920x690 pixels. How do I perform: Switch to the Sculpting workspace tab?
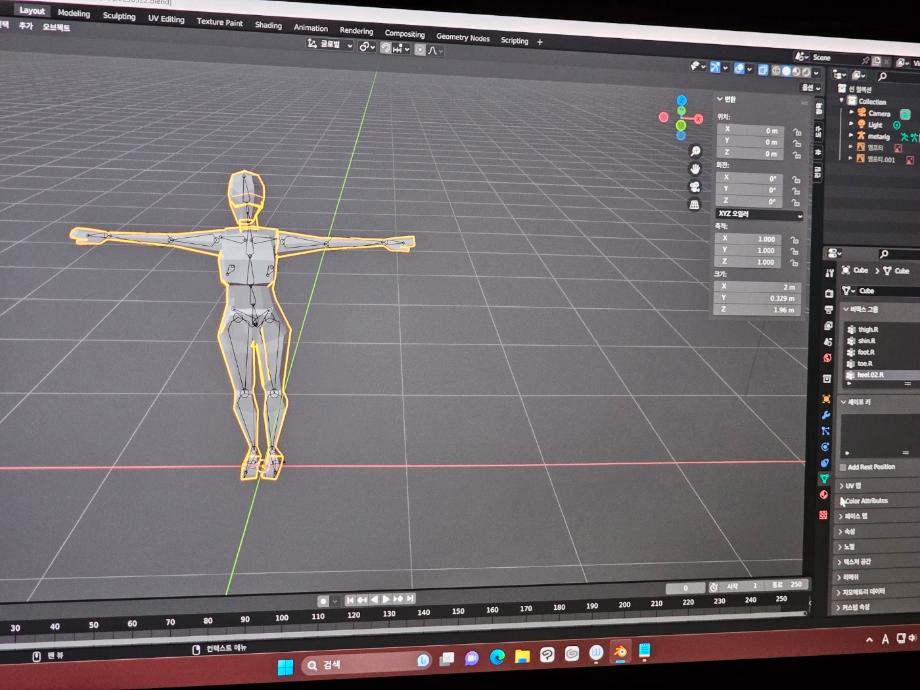pyautogui.click(x=119, y=16)
